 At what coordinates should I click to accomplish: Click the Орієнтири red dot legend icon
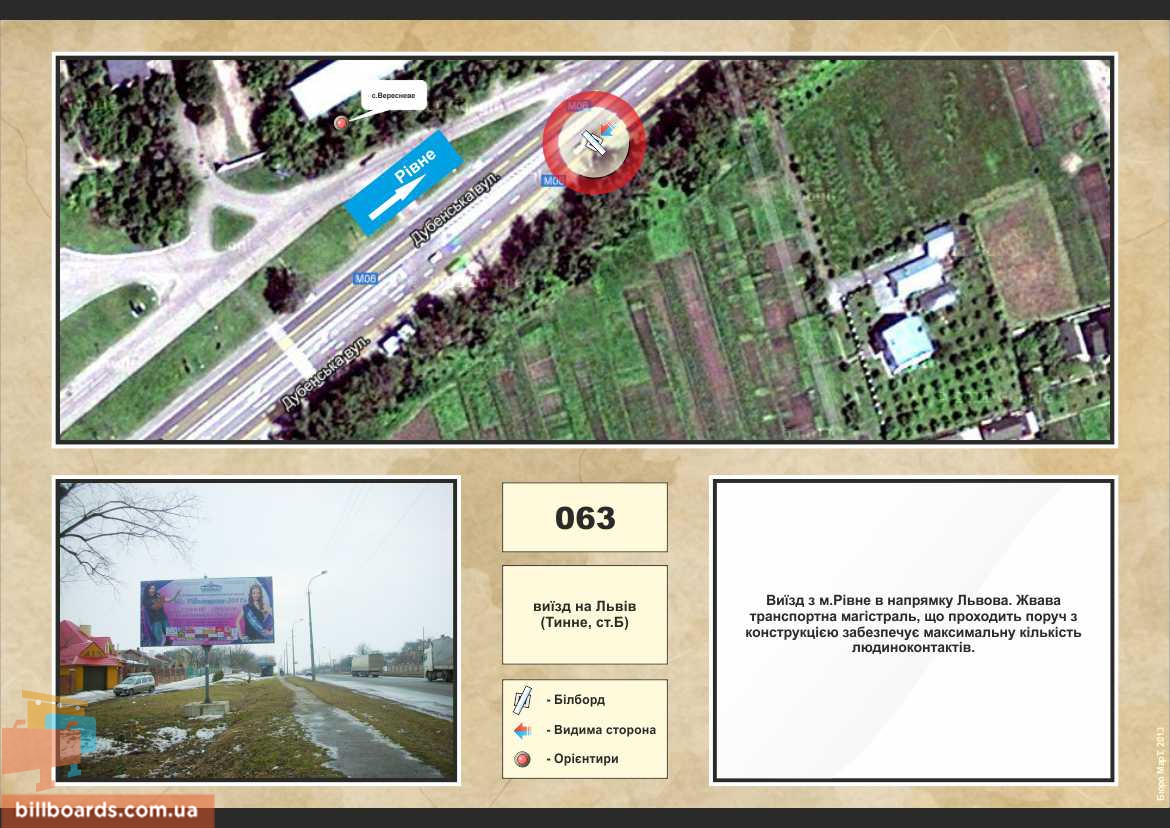tap(522, 759)
